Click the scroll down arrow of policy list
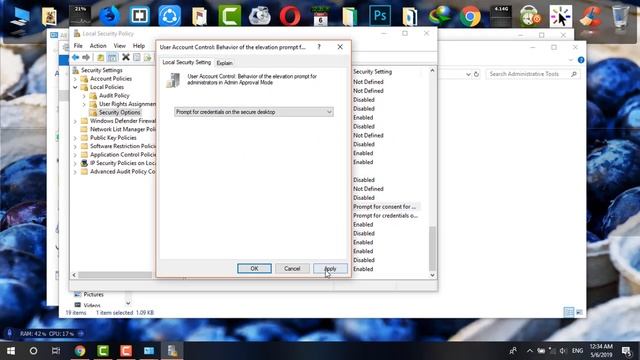The width and height of the screenshot is (640, 360). (x=432, y=276)
